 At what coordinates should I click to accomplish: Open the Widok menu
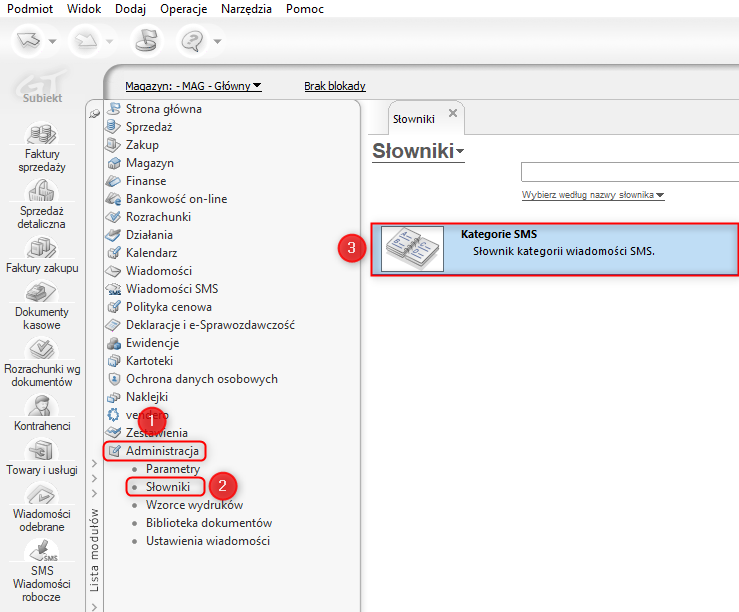84,8
